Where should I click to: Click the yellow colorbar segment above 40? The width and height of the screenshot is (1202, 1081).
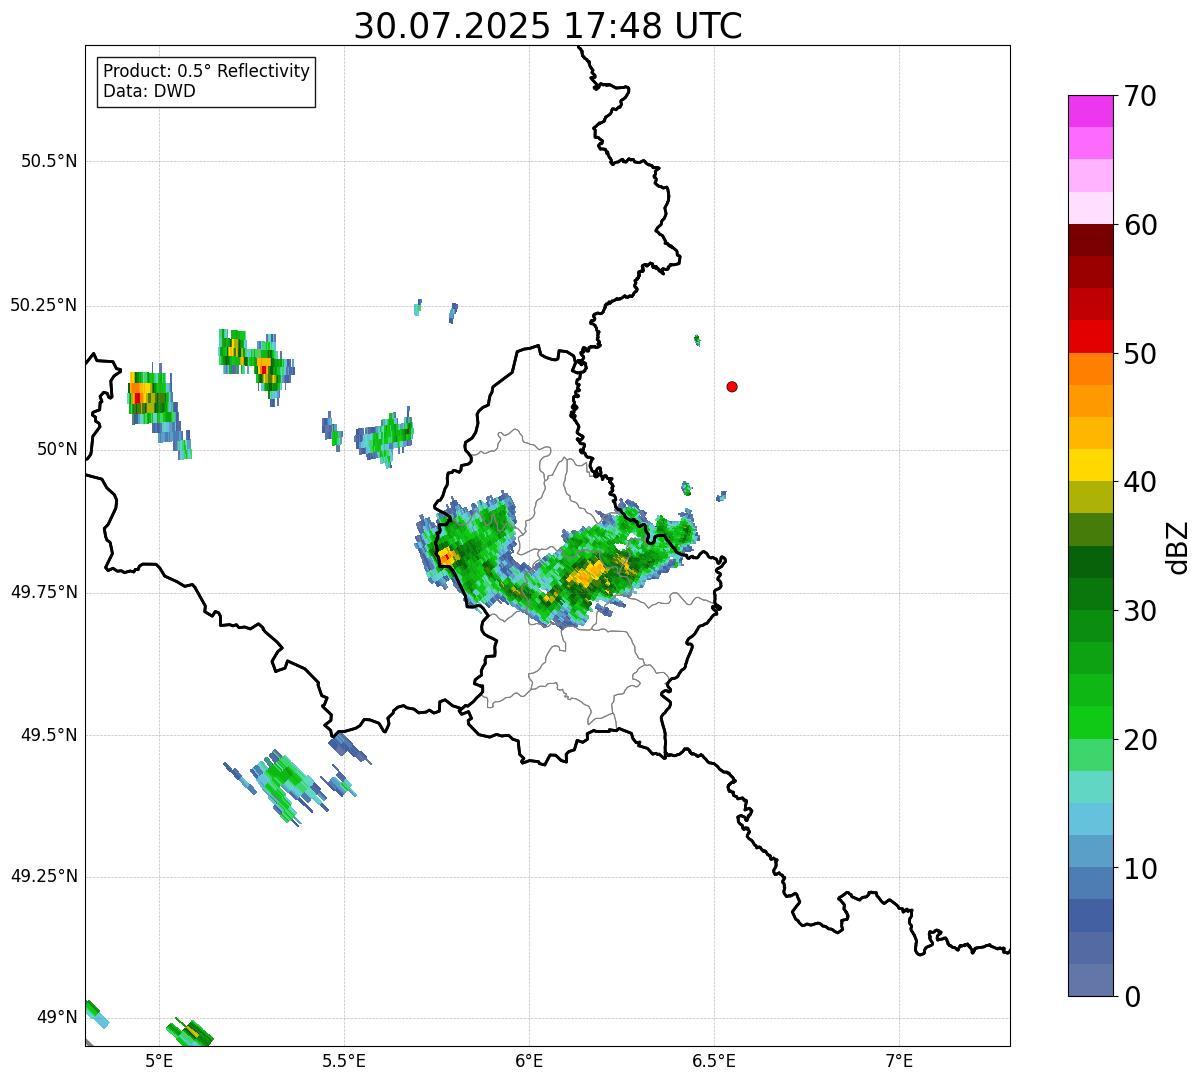click(1091, 465)
